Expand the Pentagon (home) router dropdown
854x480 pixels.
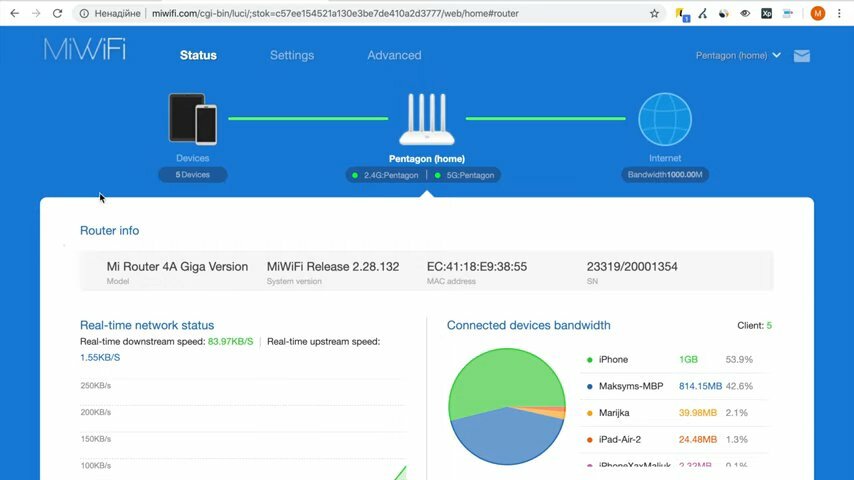tap(738, 56)
